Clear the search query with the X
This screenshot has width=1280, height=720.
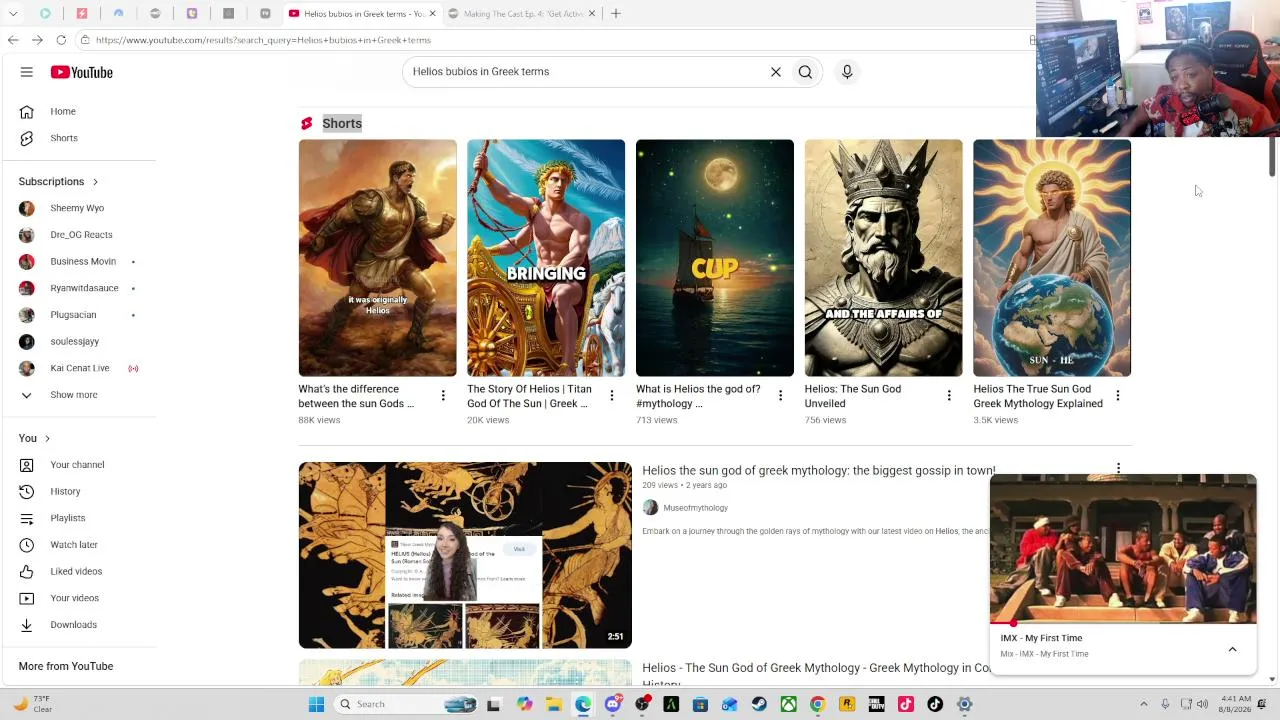(775, 72)
